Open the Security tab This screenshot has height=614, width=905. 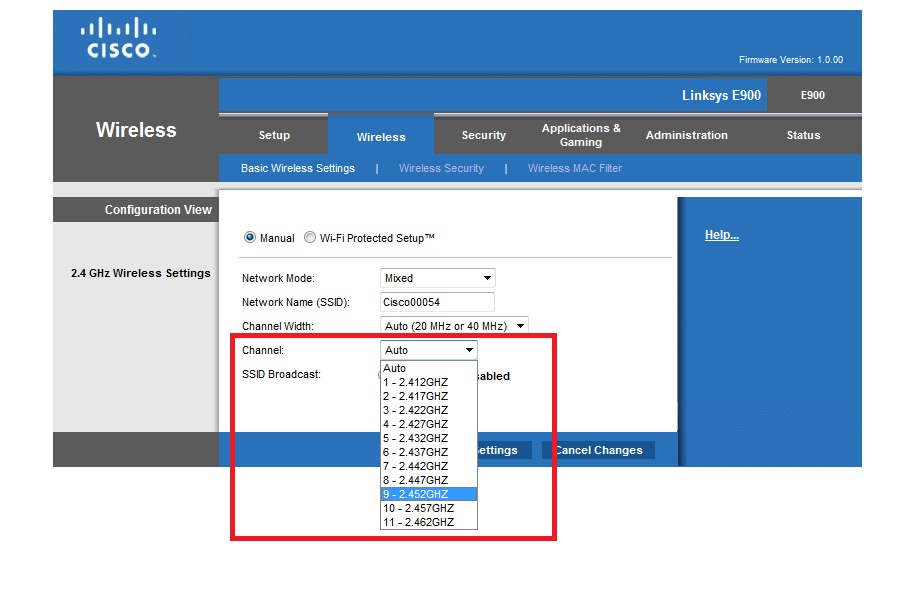pyautogui.click(x=484, y=135)
